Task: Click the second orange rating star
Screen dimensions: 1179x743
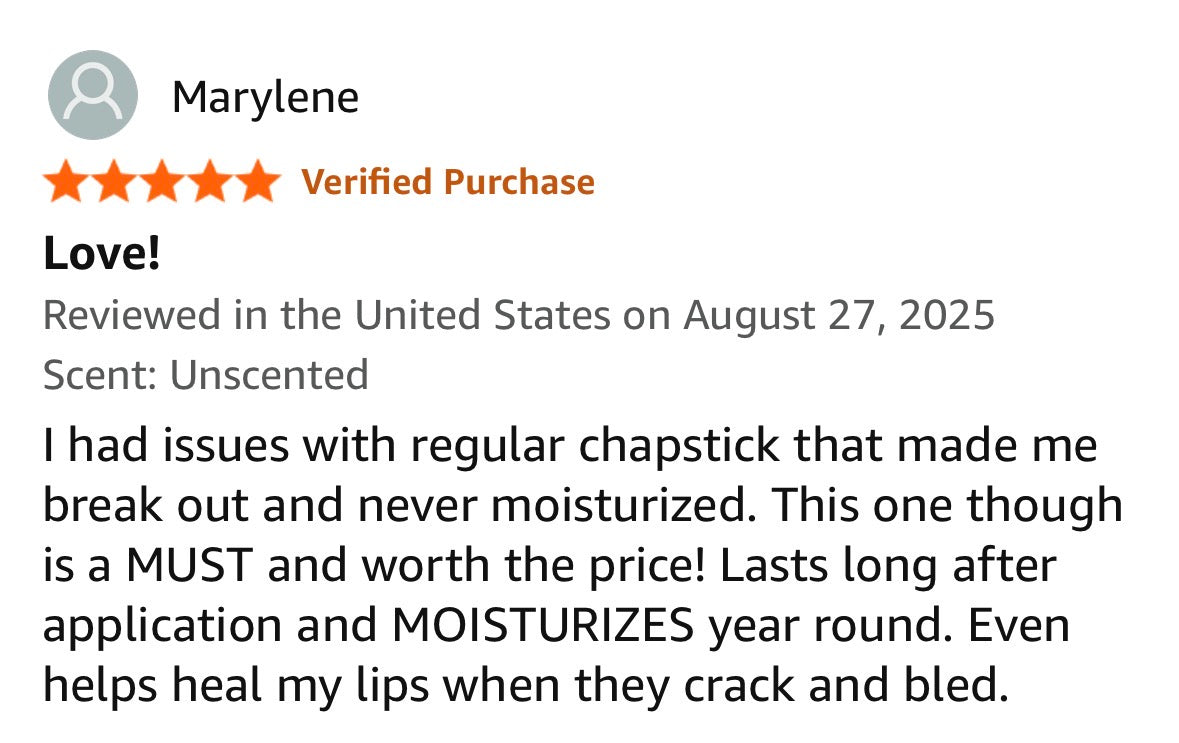Action: coord(114,182)
